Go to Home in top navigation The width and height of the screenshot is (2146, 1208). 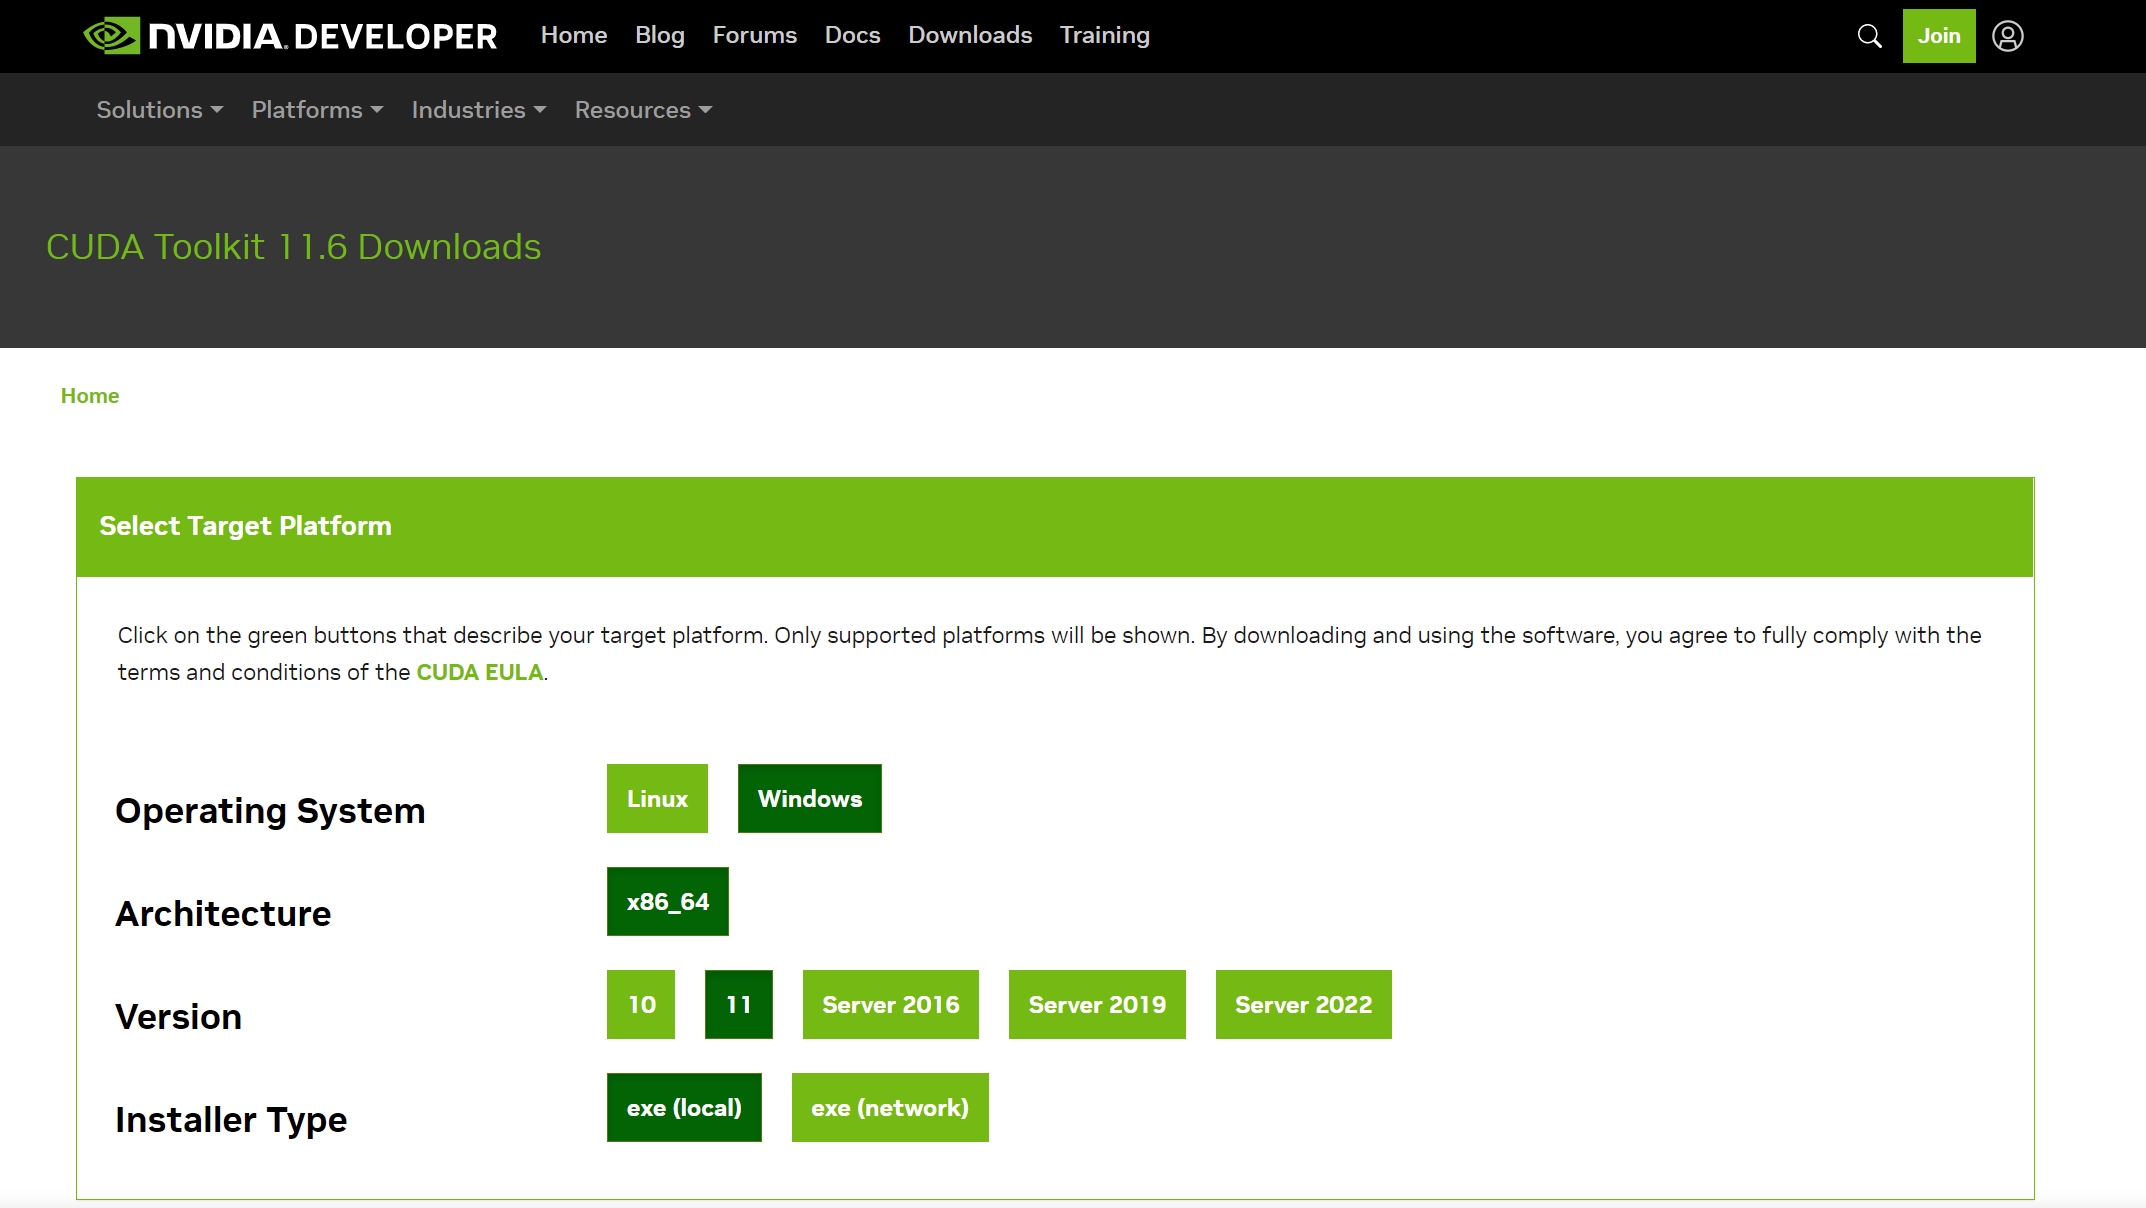click(x=574, y=35)
